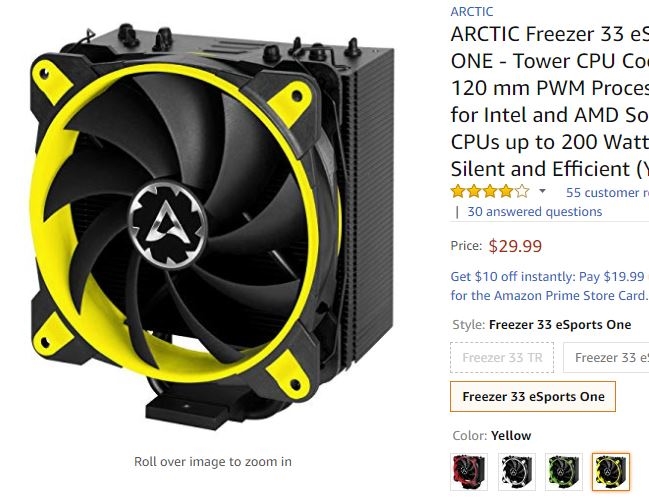
Task: Select the partially visible Freezer 33 eSports style option
Action: [x=606, y=357]
